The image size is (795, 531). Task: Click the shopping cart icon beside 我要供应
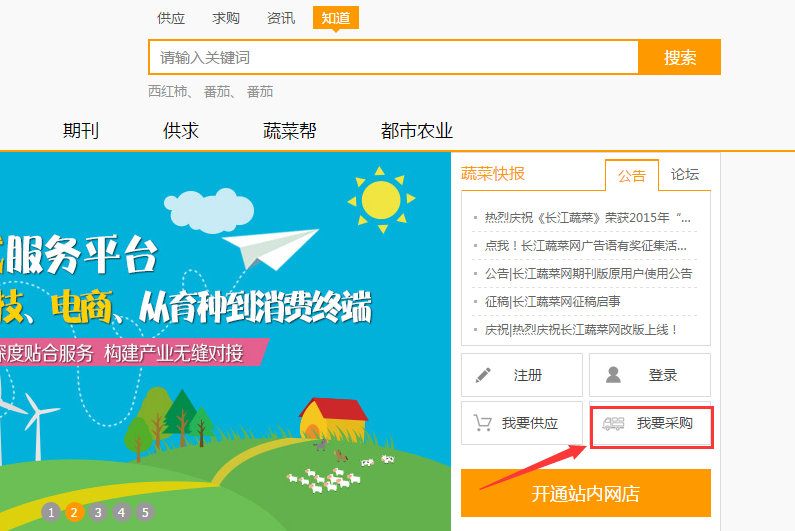click(482, 423)
